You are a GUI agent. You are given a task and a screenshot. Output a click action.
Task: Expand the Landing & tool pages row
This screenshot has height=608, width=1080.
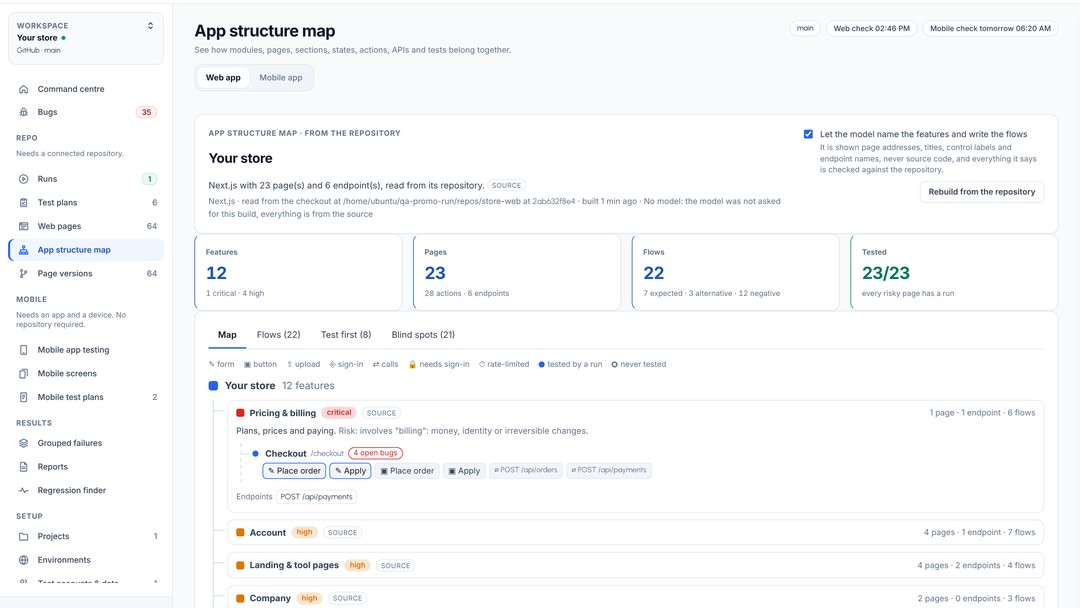coord(635,565)
